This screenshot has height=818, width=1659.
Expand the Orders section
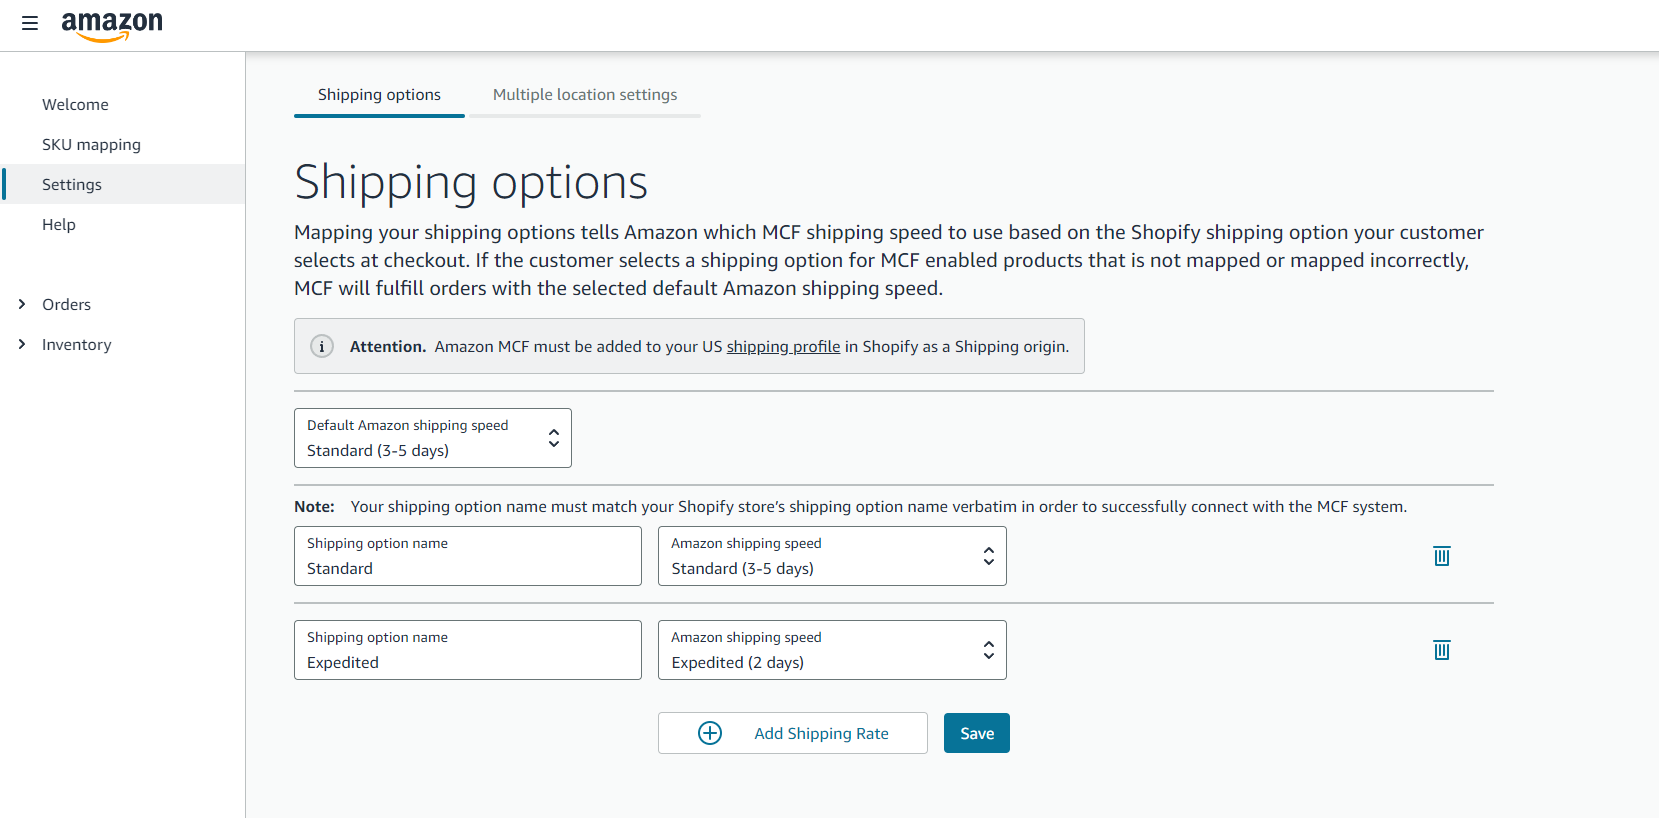click(22, 304)
